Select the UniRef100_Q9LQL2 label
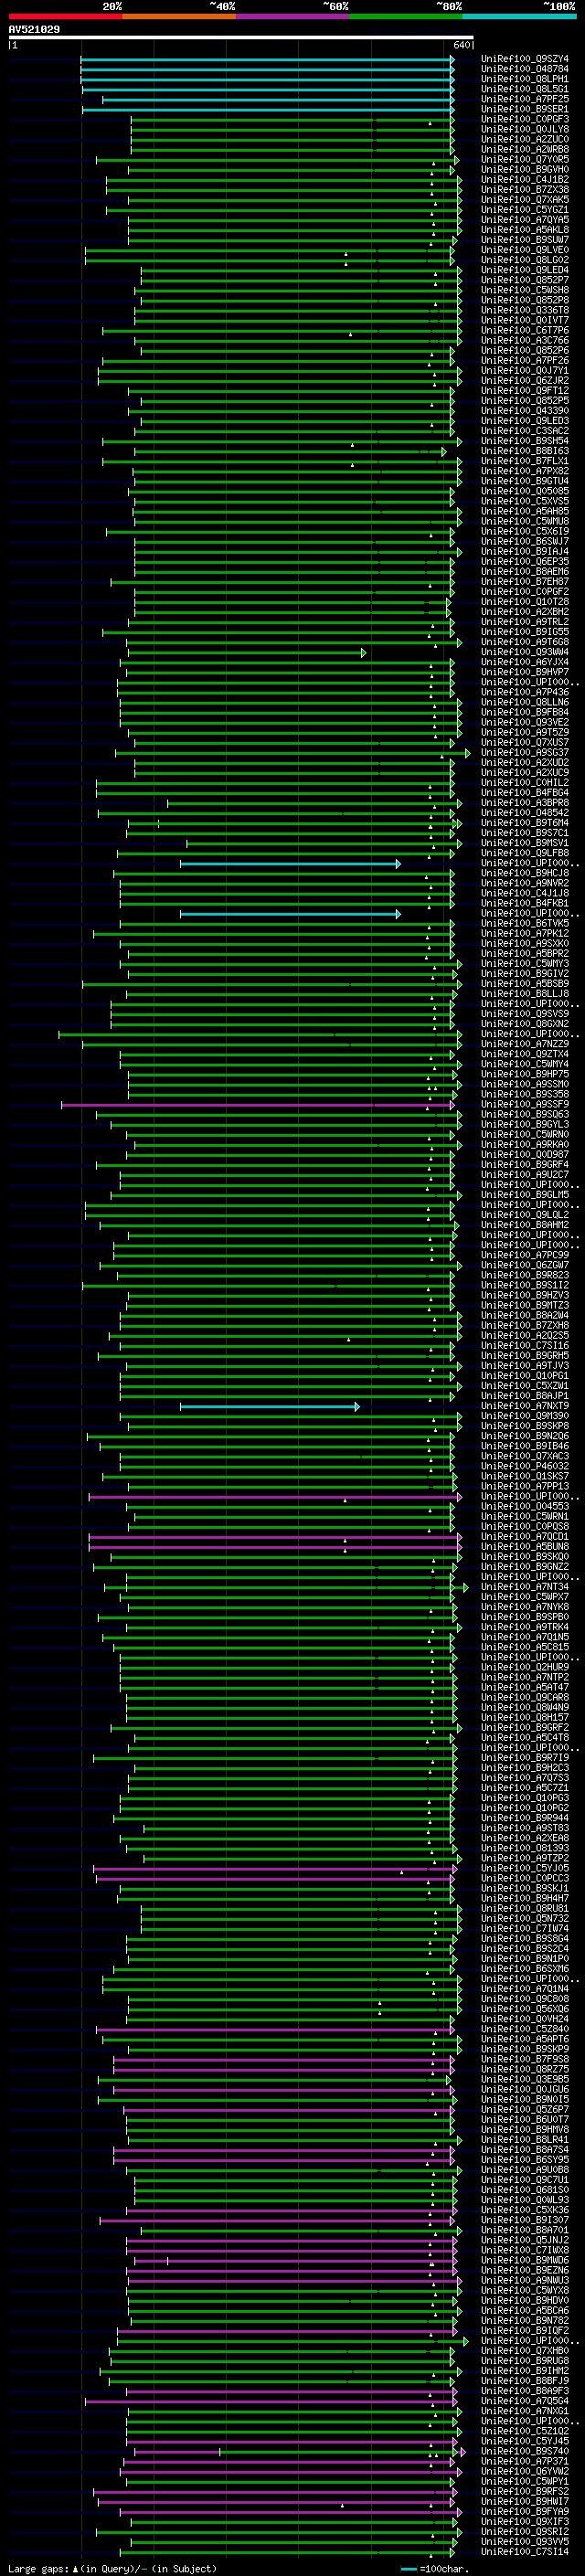This screenshot has width=585, height=2576. 525,1215
